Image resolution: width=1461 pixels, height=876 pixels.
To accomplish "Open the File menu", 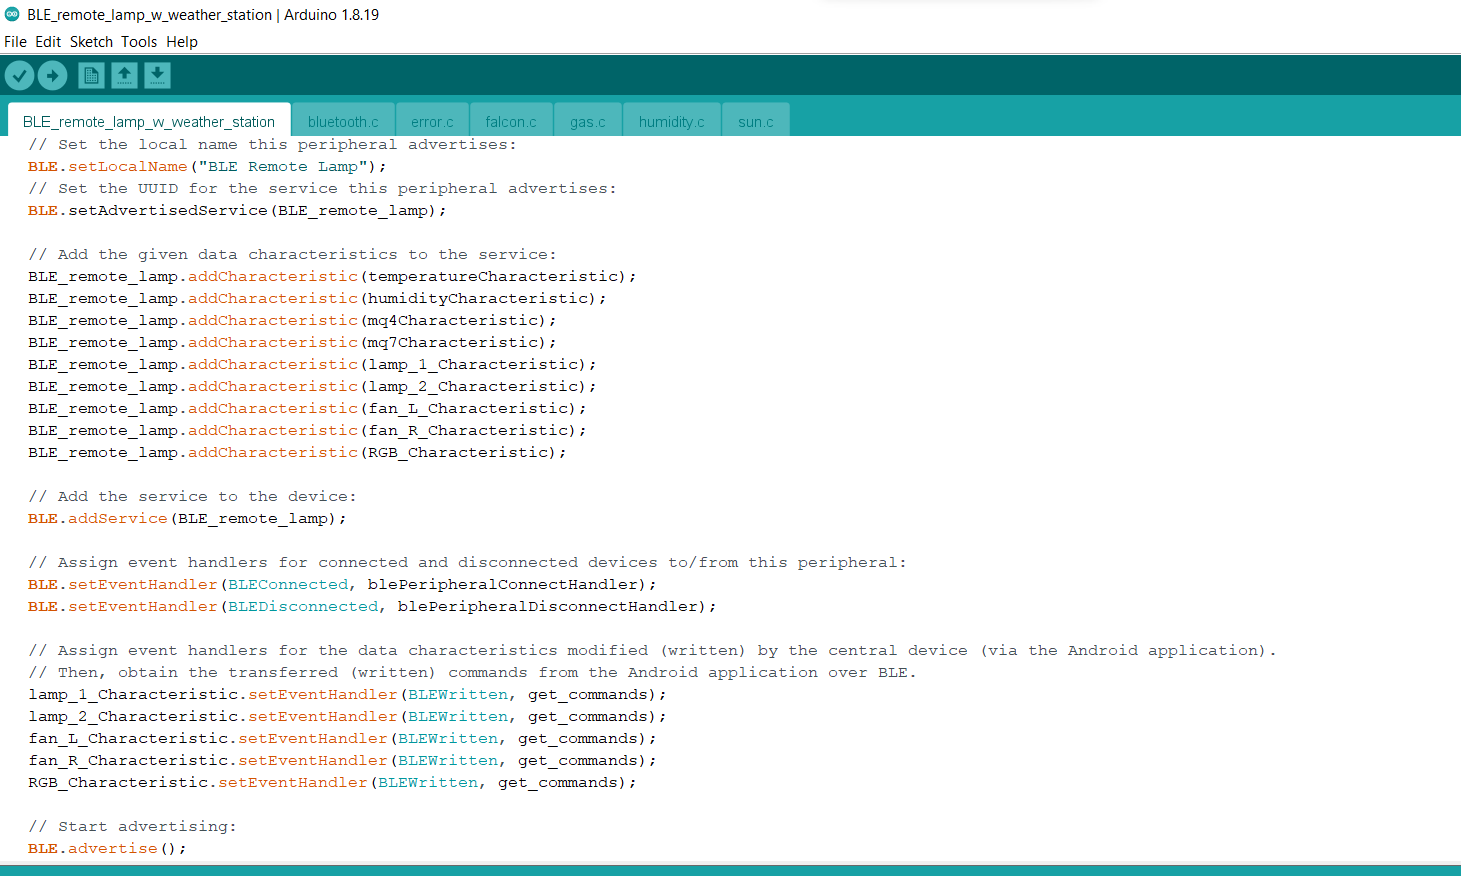I will click(x=15, y=42).
